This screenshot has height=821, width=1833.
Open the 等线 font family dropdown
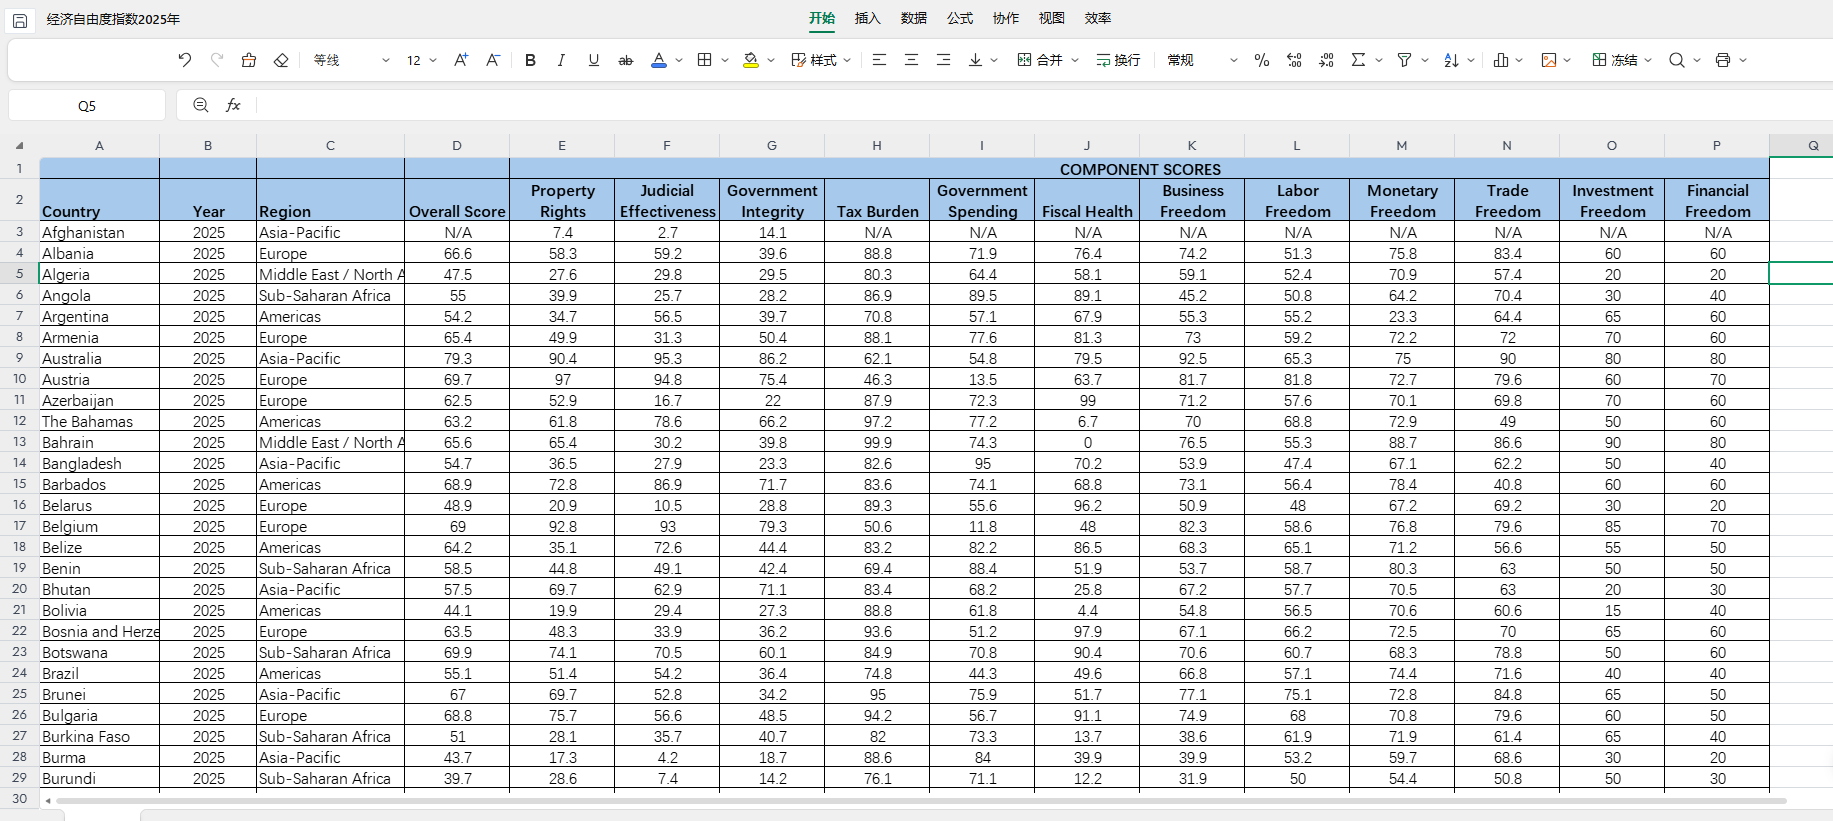(x=351, y=60)
